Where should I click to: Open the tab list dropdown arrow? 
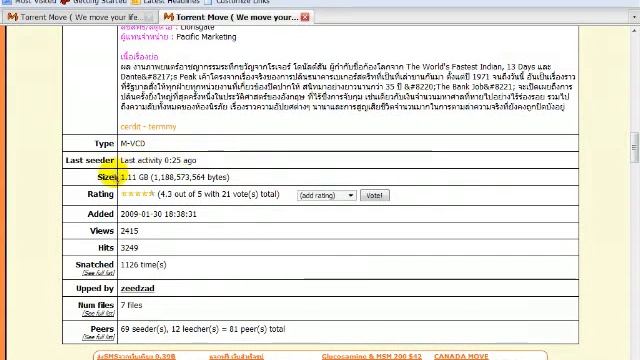click(x=634, y=17)
